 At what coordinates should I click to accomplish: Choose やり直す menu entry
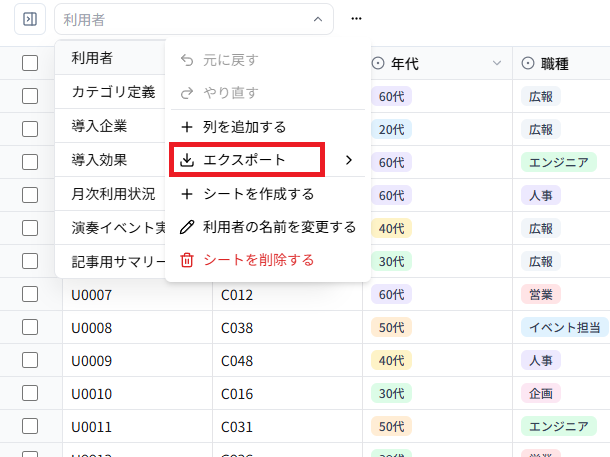268,93
